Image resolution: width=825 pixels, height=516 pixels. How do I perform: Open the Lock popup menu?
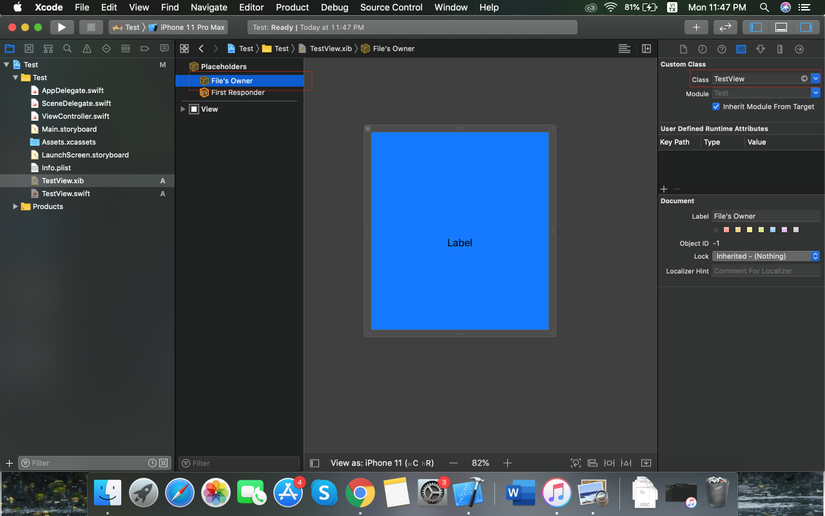click(766, 256)
